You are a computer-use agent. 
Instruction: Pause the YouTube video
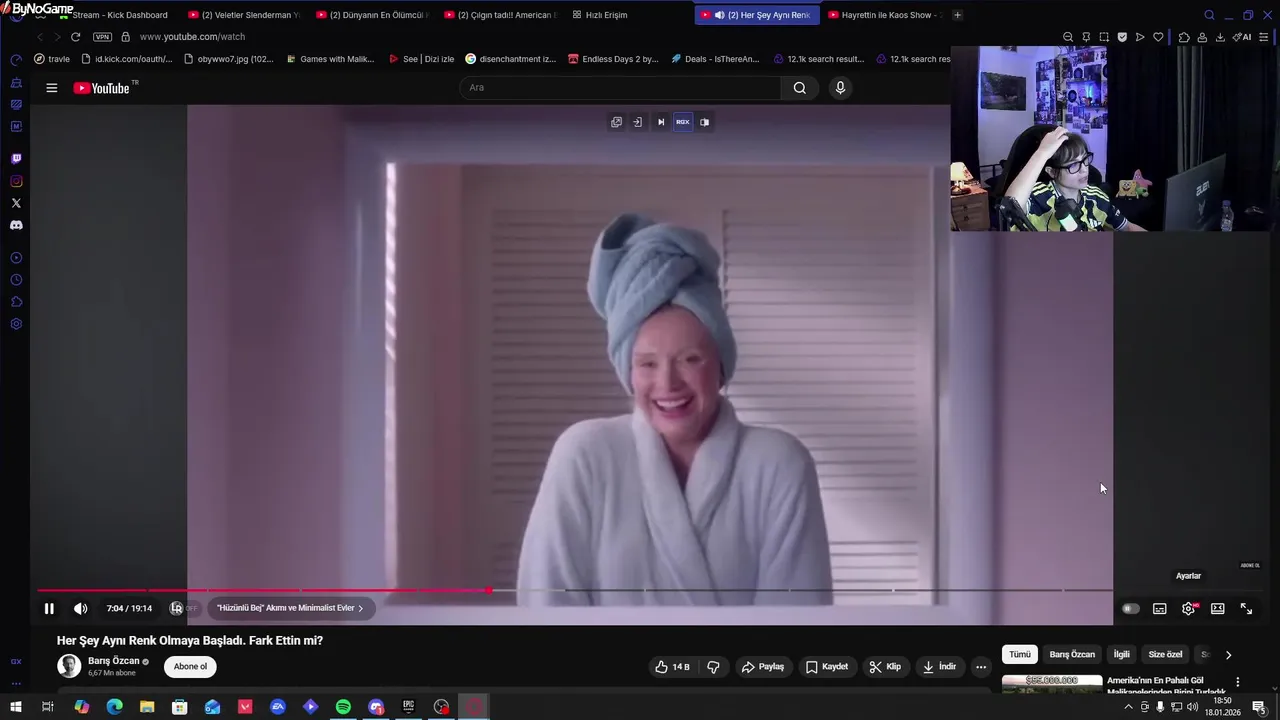click(x=49, y=608)
